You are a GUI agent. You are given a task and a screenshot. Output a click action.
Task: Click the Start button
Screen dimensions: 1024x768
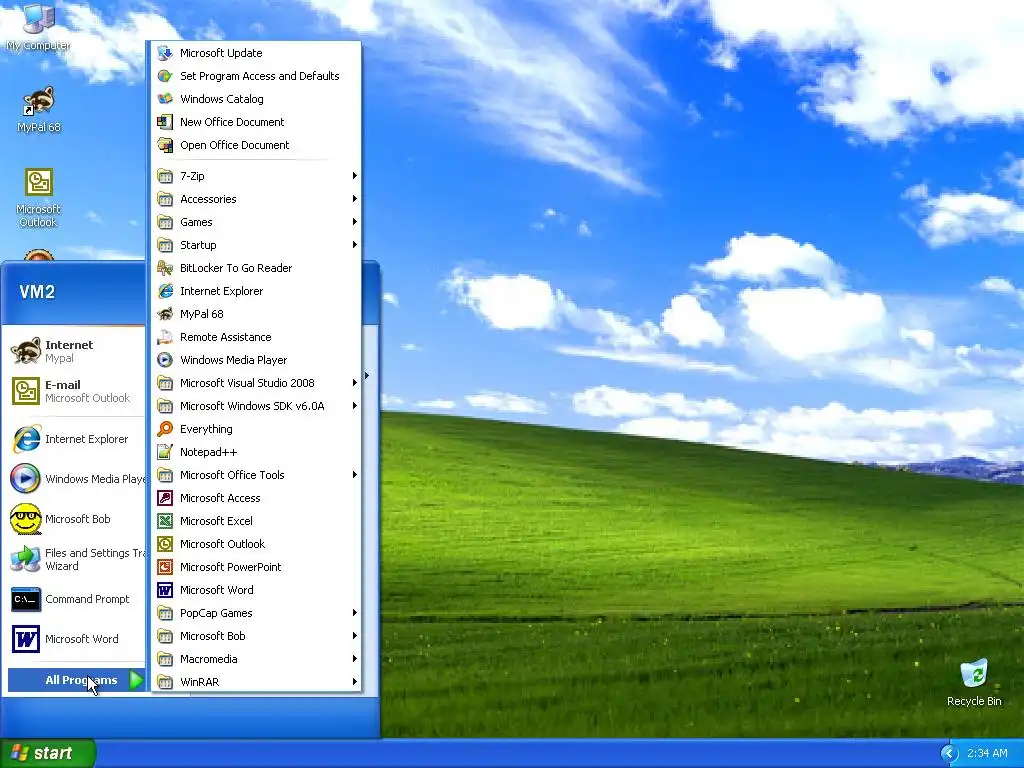tap(47, 753)
